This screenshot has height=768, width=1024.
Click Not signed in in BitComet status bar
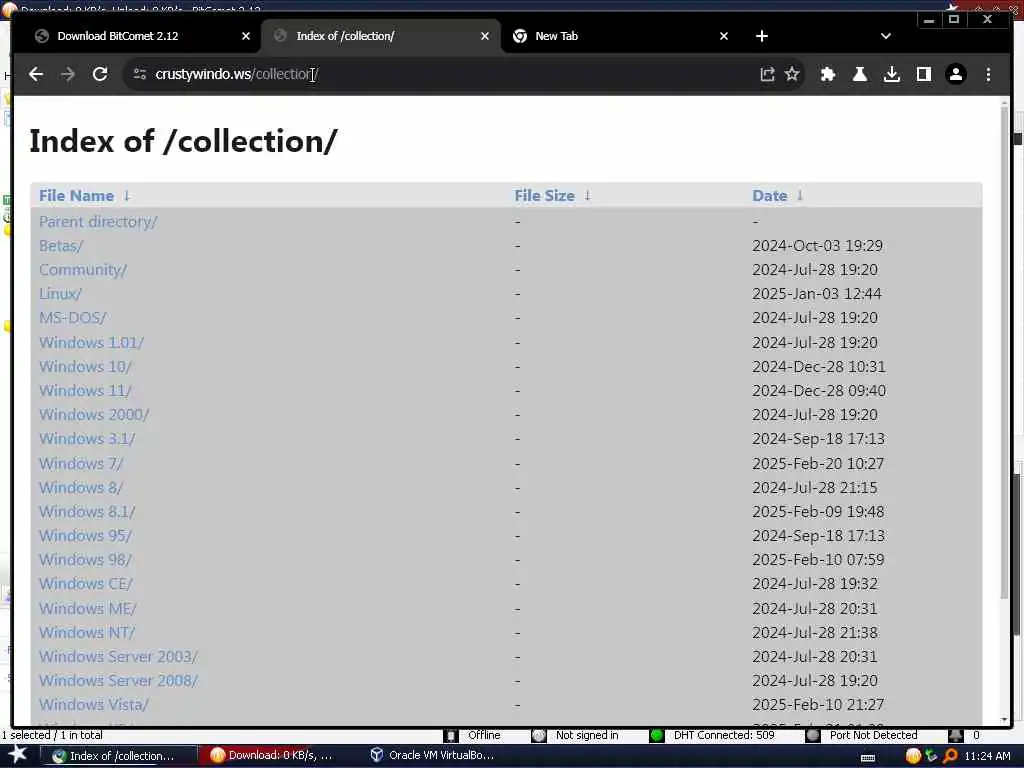tap(586, 735)
